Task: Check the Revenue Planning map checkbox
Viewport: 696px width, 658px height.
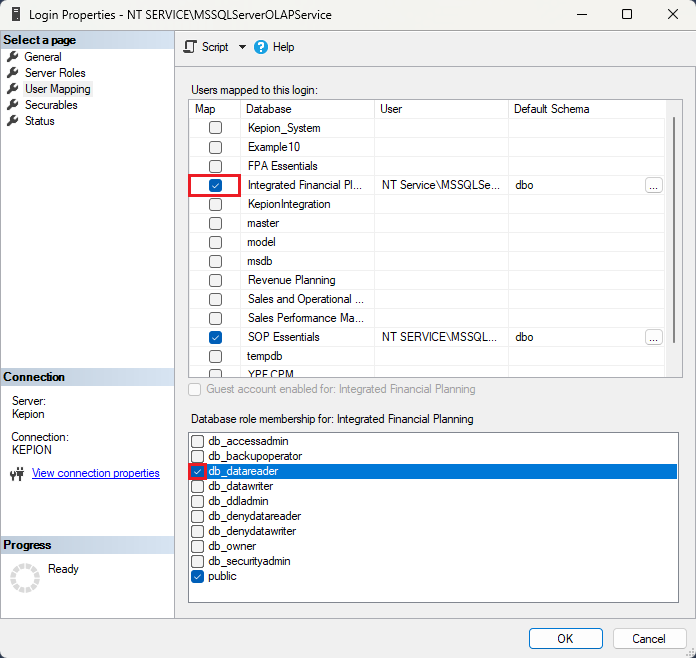Action: [x=215, y=281]
